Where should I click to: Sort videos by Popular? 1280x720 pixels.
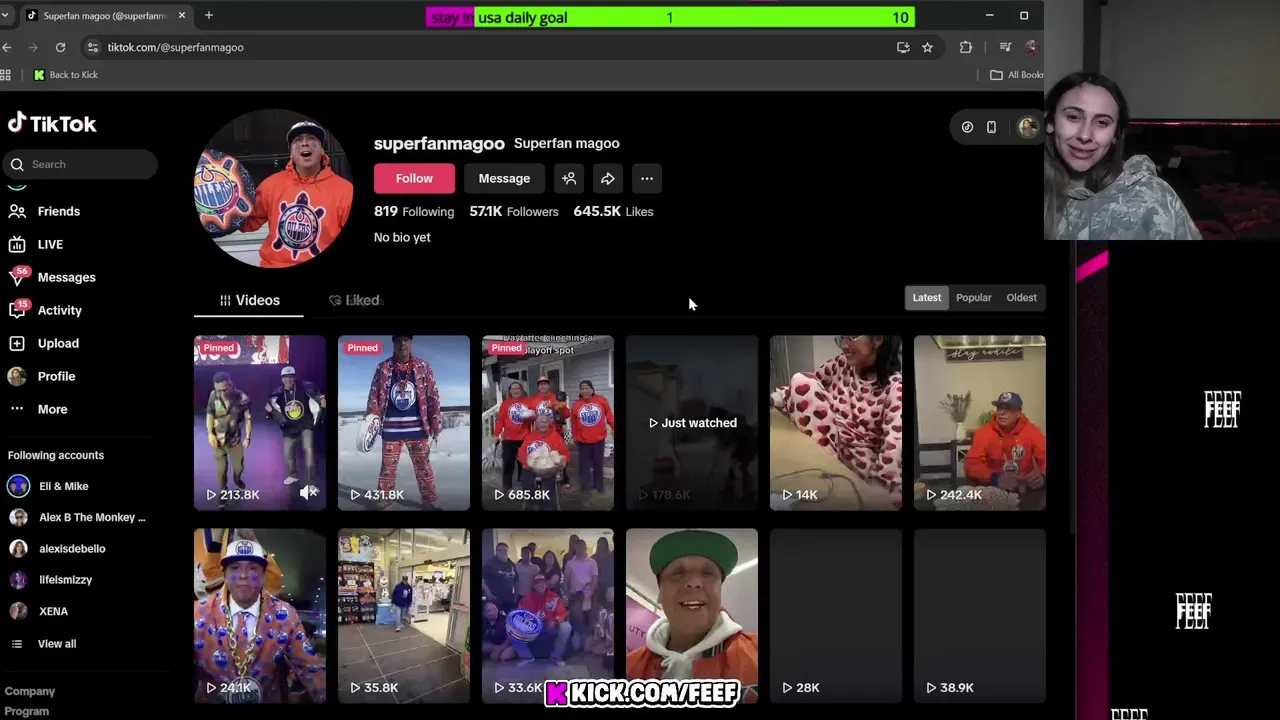(x=973, y=297)
